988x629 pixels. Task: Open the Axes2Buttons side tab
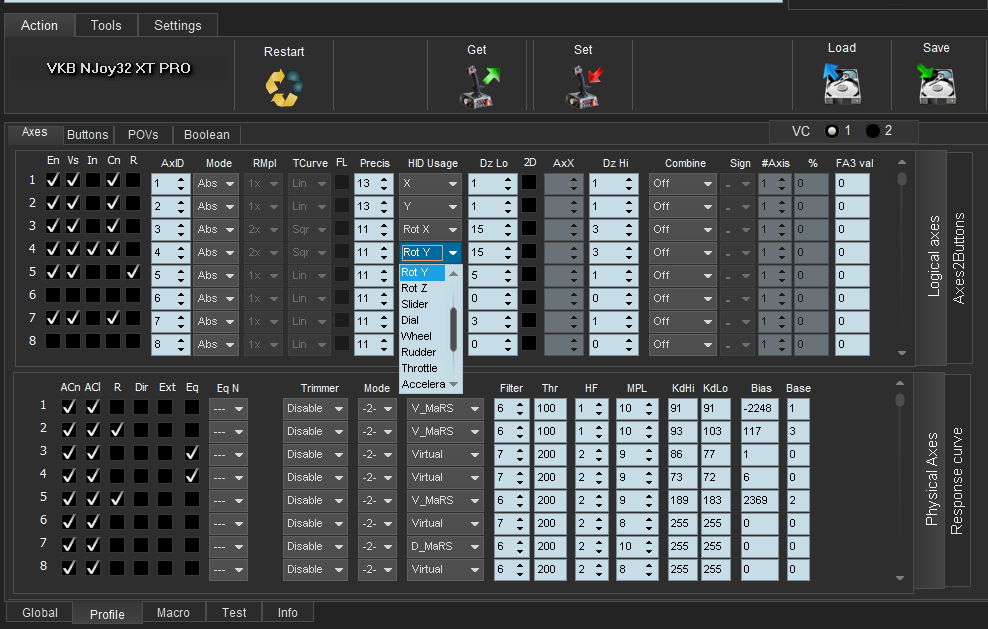click(x=958, y=258)
